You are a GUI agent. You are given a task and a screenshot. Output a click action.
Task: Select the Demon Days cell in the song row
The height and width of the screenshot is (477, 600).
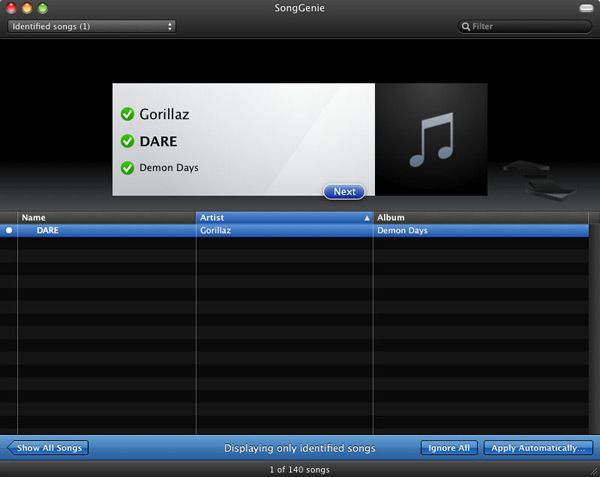[x=402, y=230]
